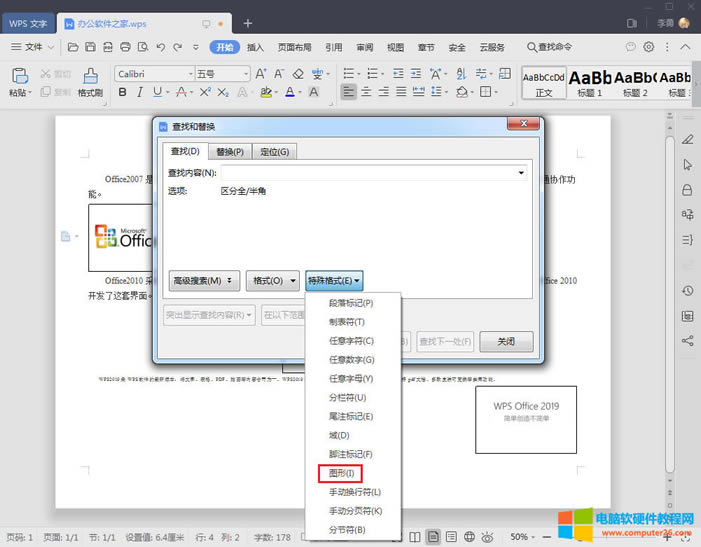
Task: Select center text alignment icon
Action: (x=367, y=92)
